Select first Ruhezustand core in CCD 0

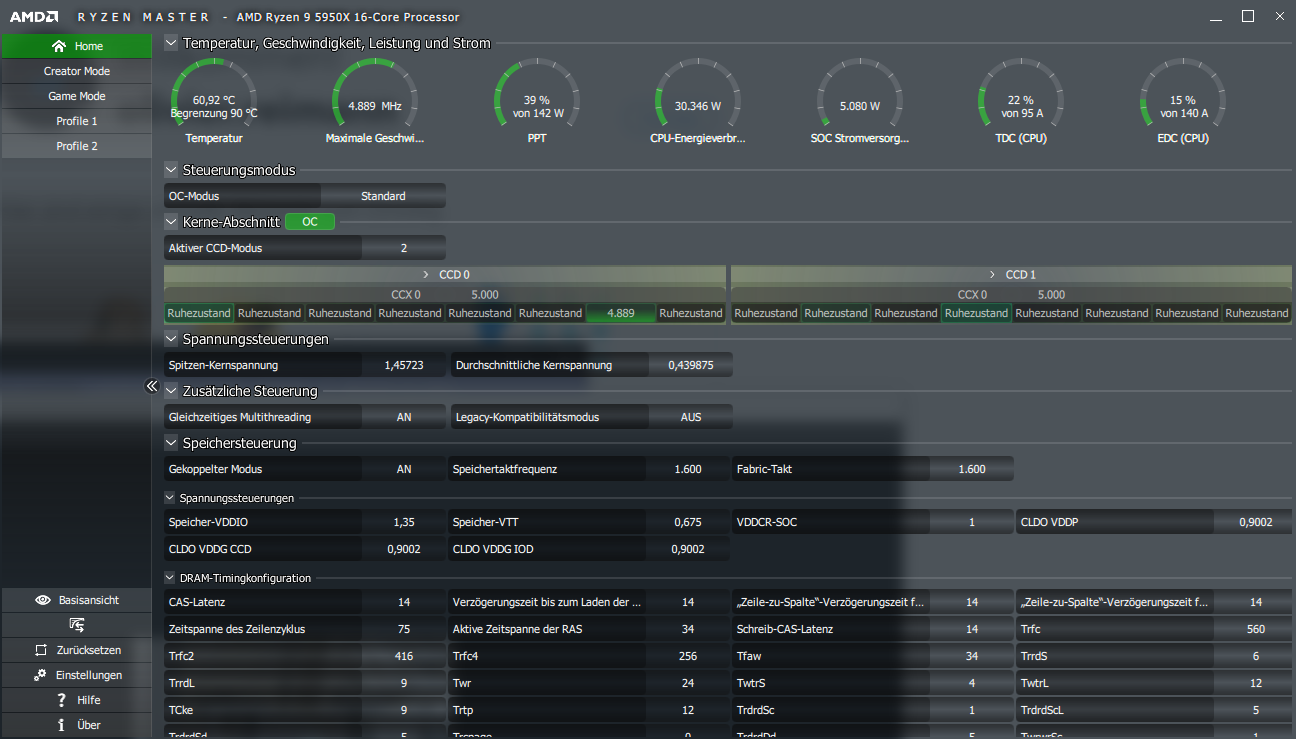[199, 313]
